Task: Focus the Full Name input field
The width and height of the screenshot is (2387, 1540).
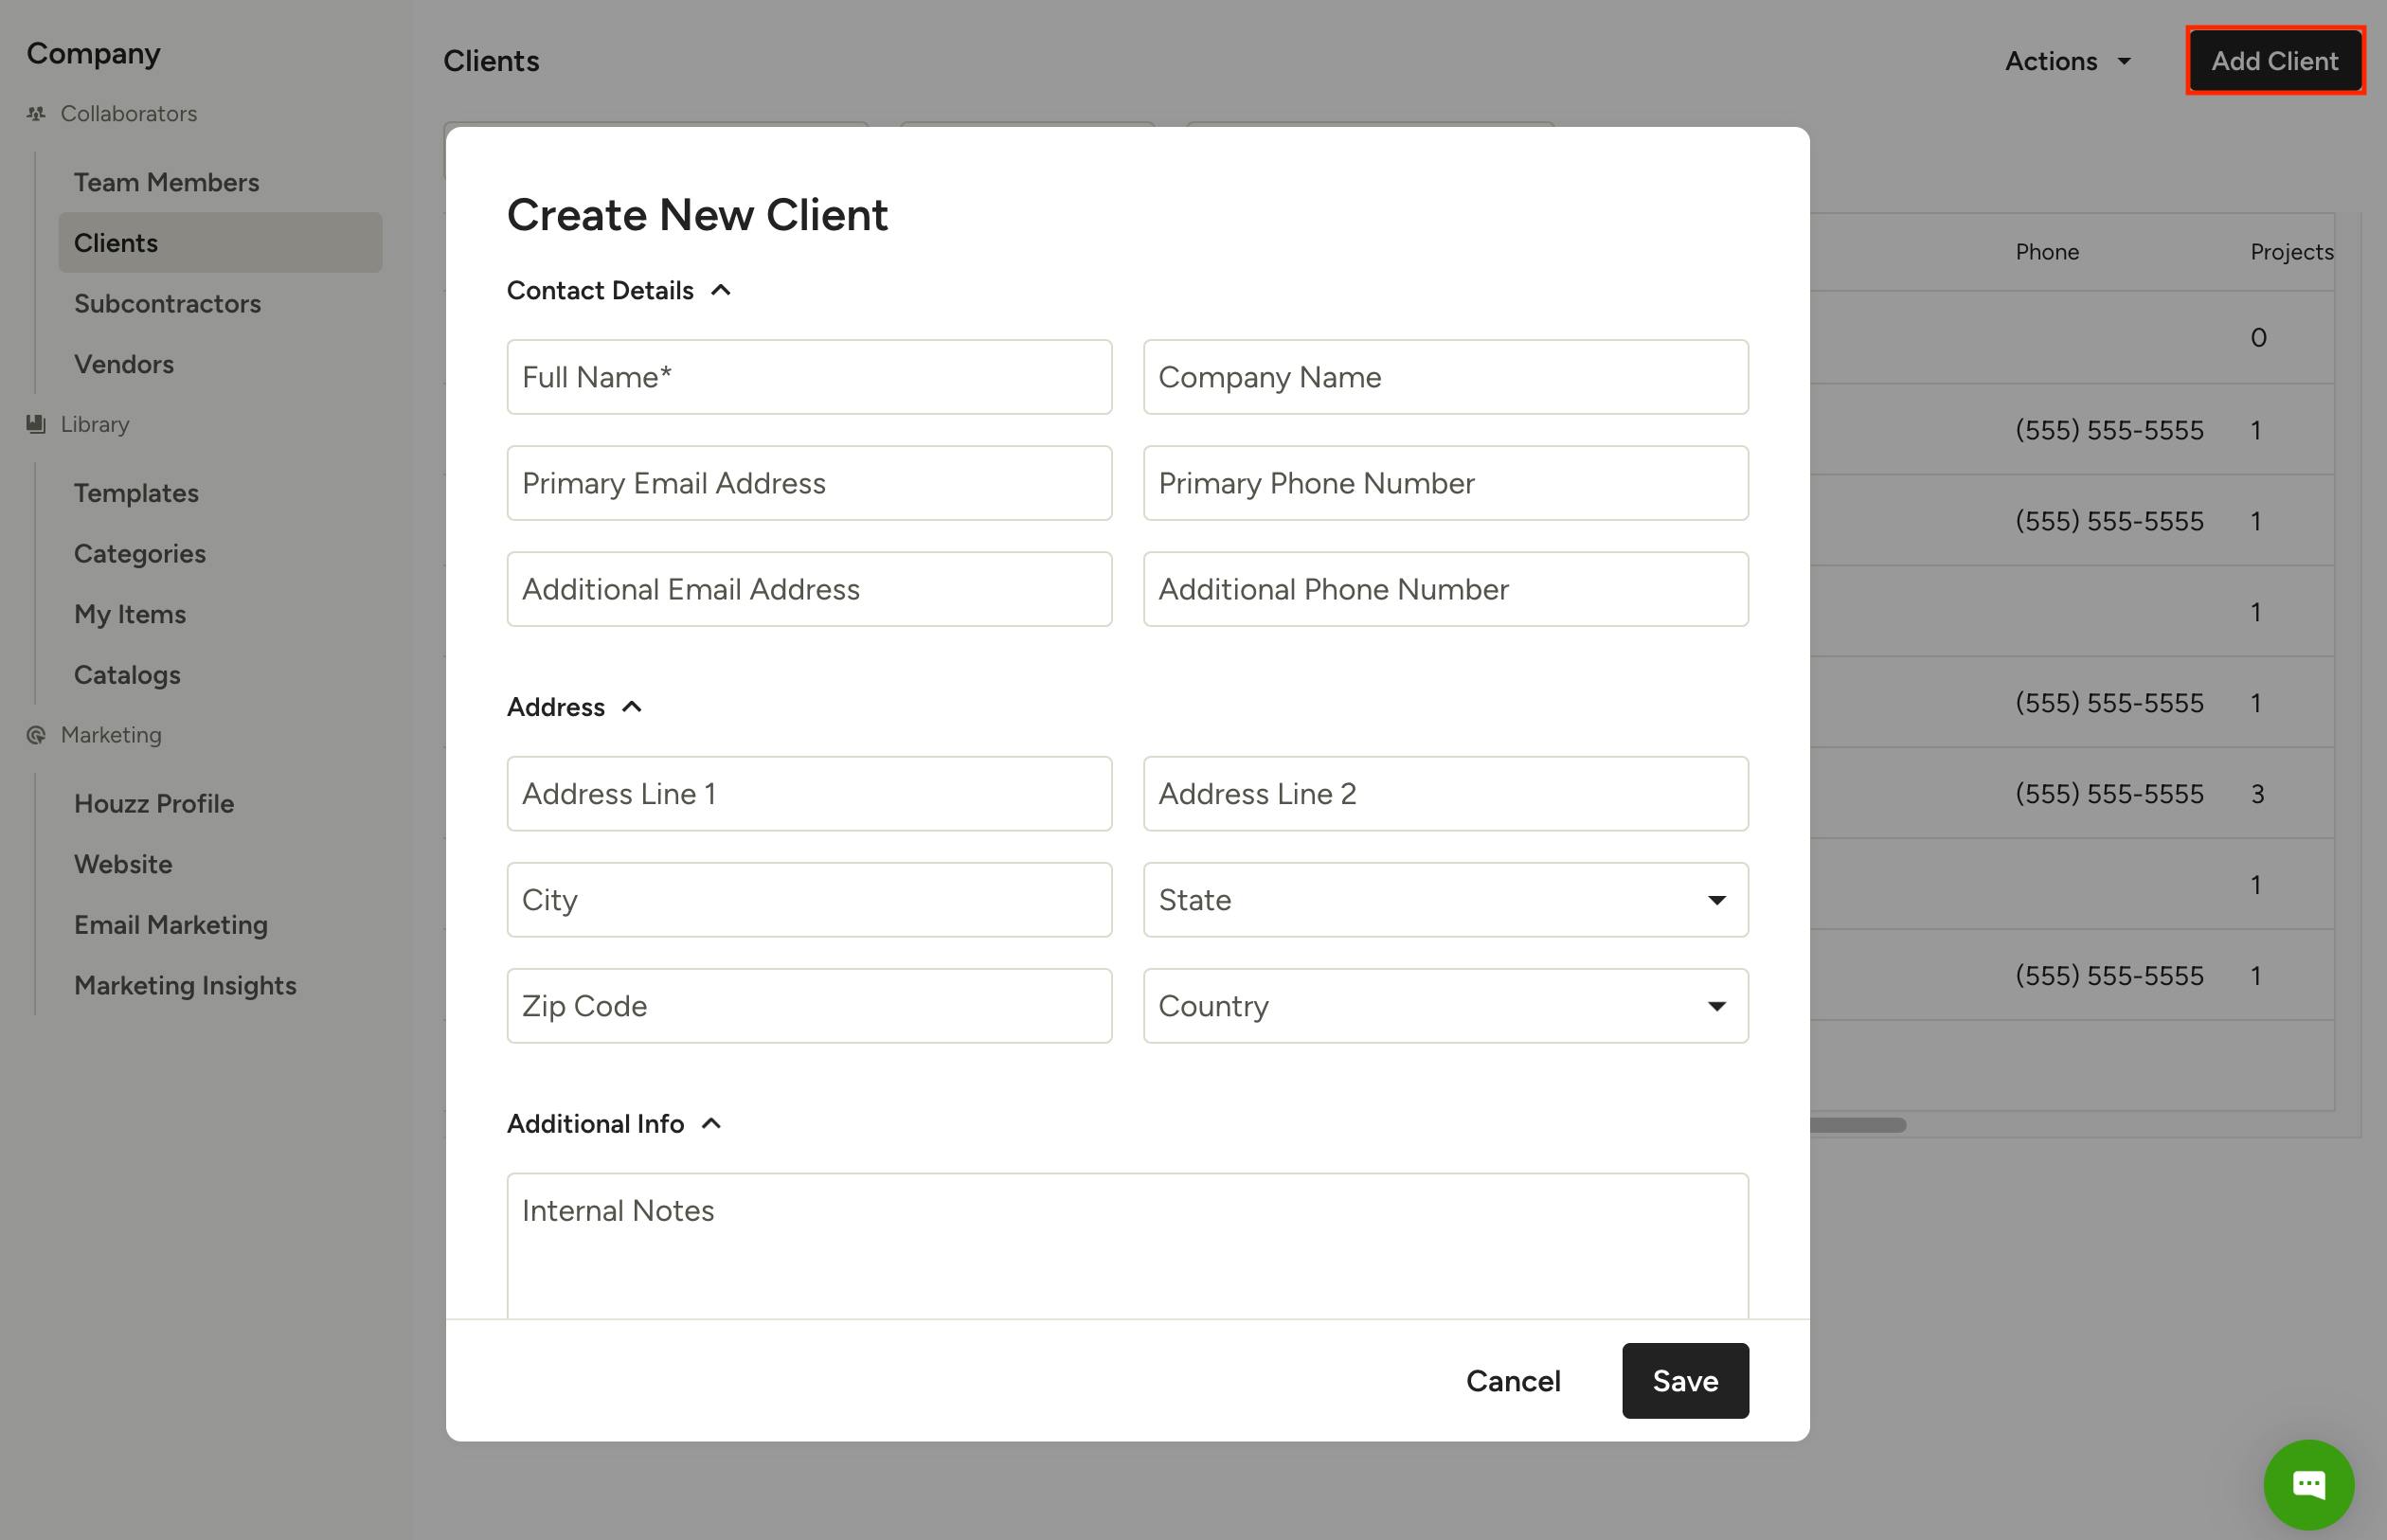Action: click(x=808, y=377)
